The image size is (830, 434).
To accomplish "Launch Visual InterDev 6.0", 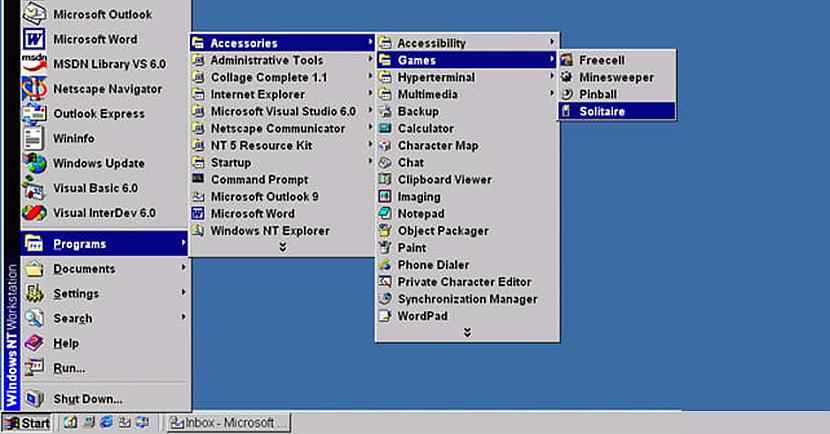I will click(x=105, y=213).
